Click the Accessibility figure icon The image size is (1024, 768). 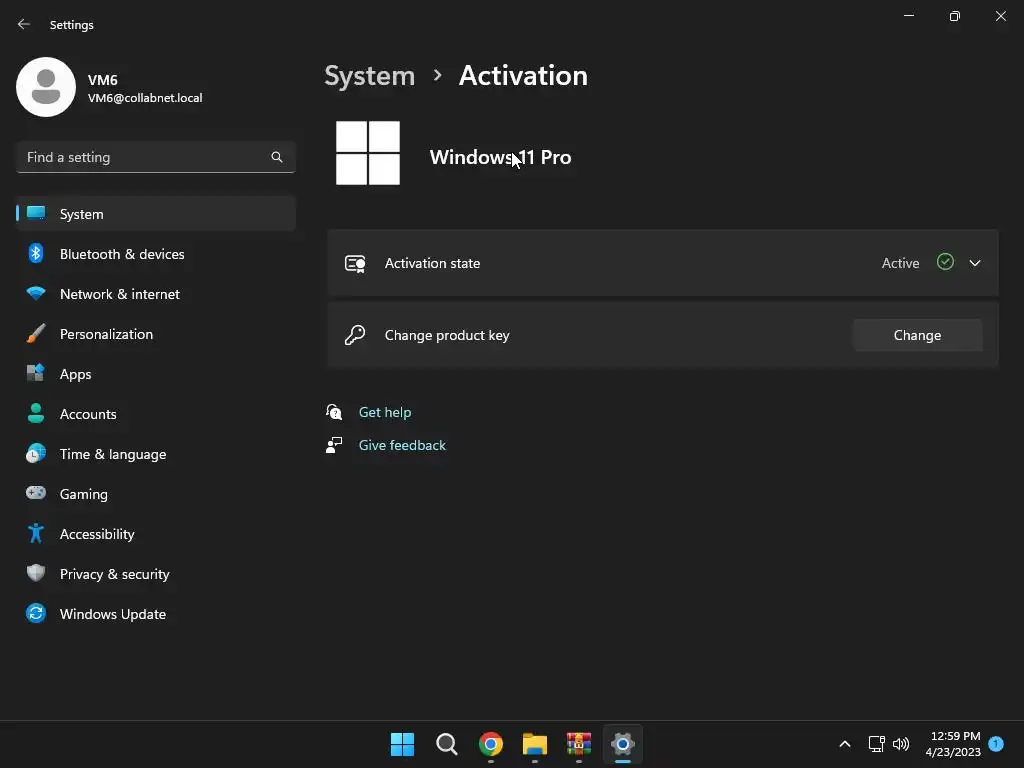[x=36, y=534]
